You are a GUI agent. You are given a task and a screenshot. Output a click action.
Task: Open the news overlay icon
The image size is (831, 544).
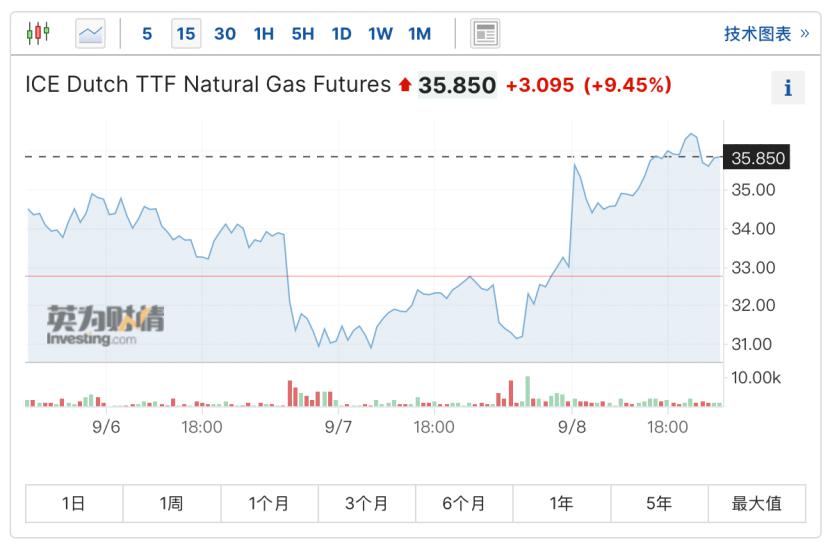point(485,34)
